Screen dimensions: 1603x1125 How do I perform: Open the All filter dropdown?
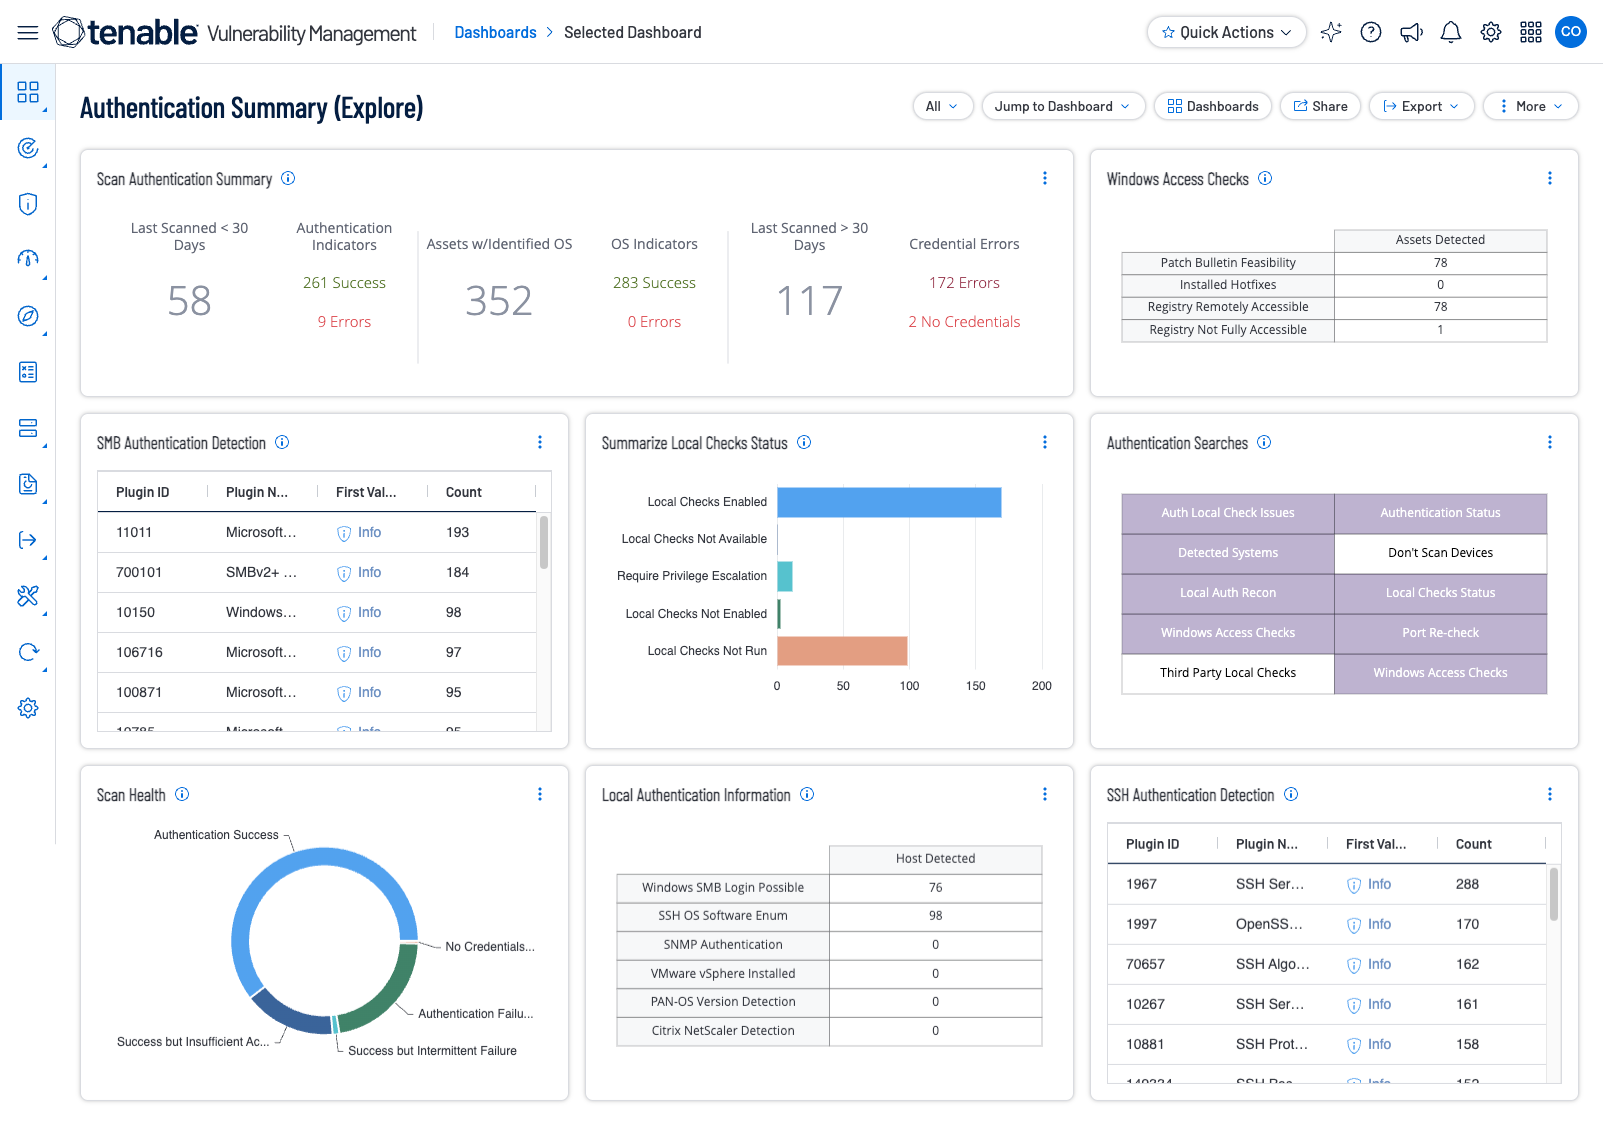click(941, 106)
